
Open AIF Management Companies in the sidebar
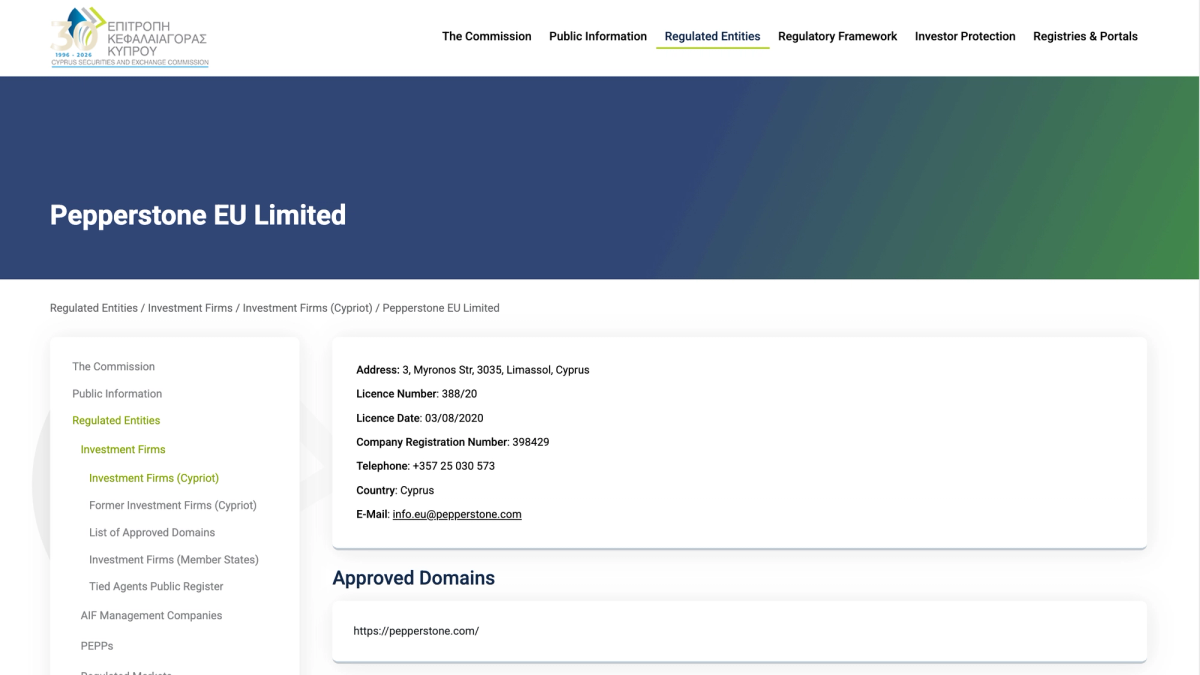151,616
